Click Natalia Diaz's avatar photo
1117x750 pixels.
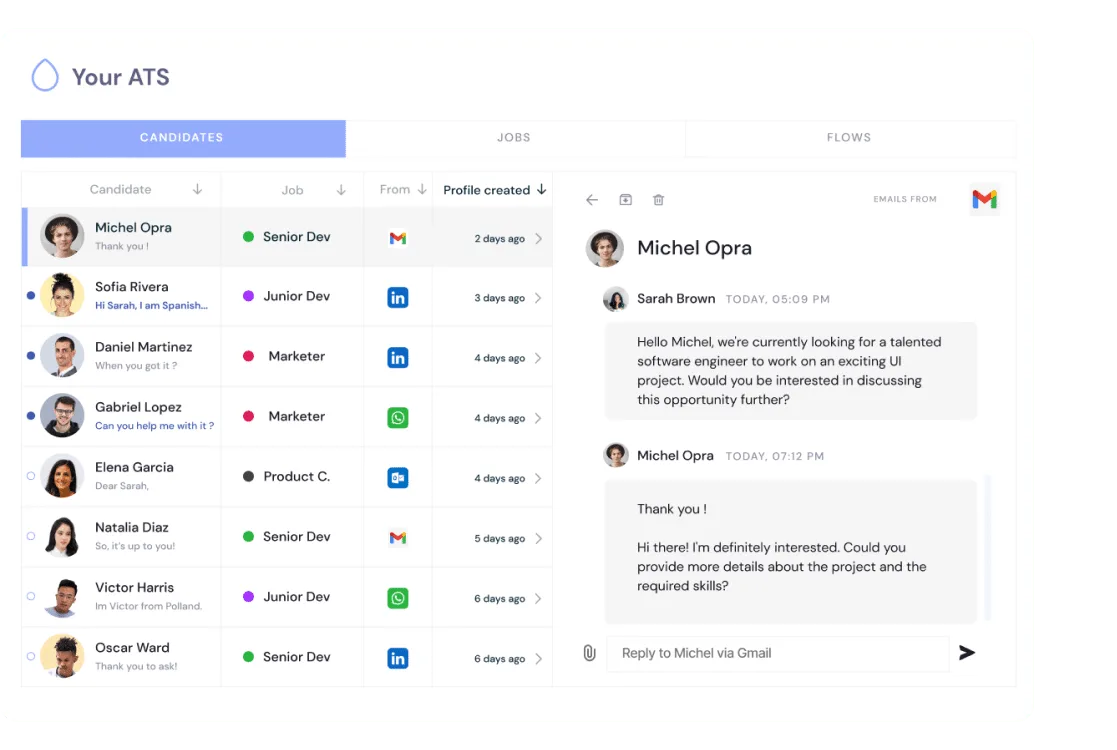(x=62, y=536)
